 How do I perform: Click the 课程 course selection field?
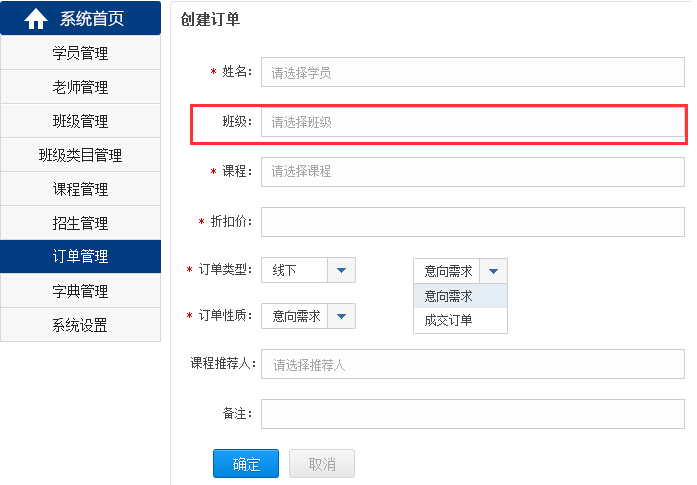tap(472, 172)
